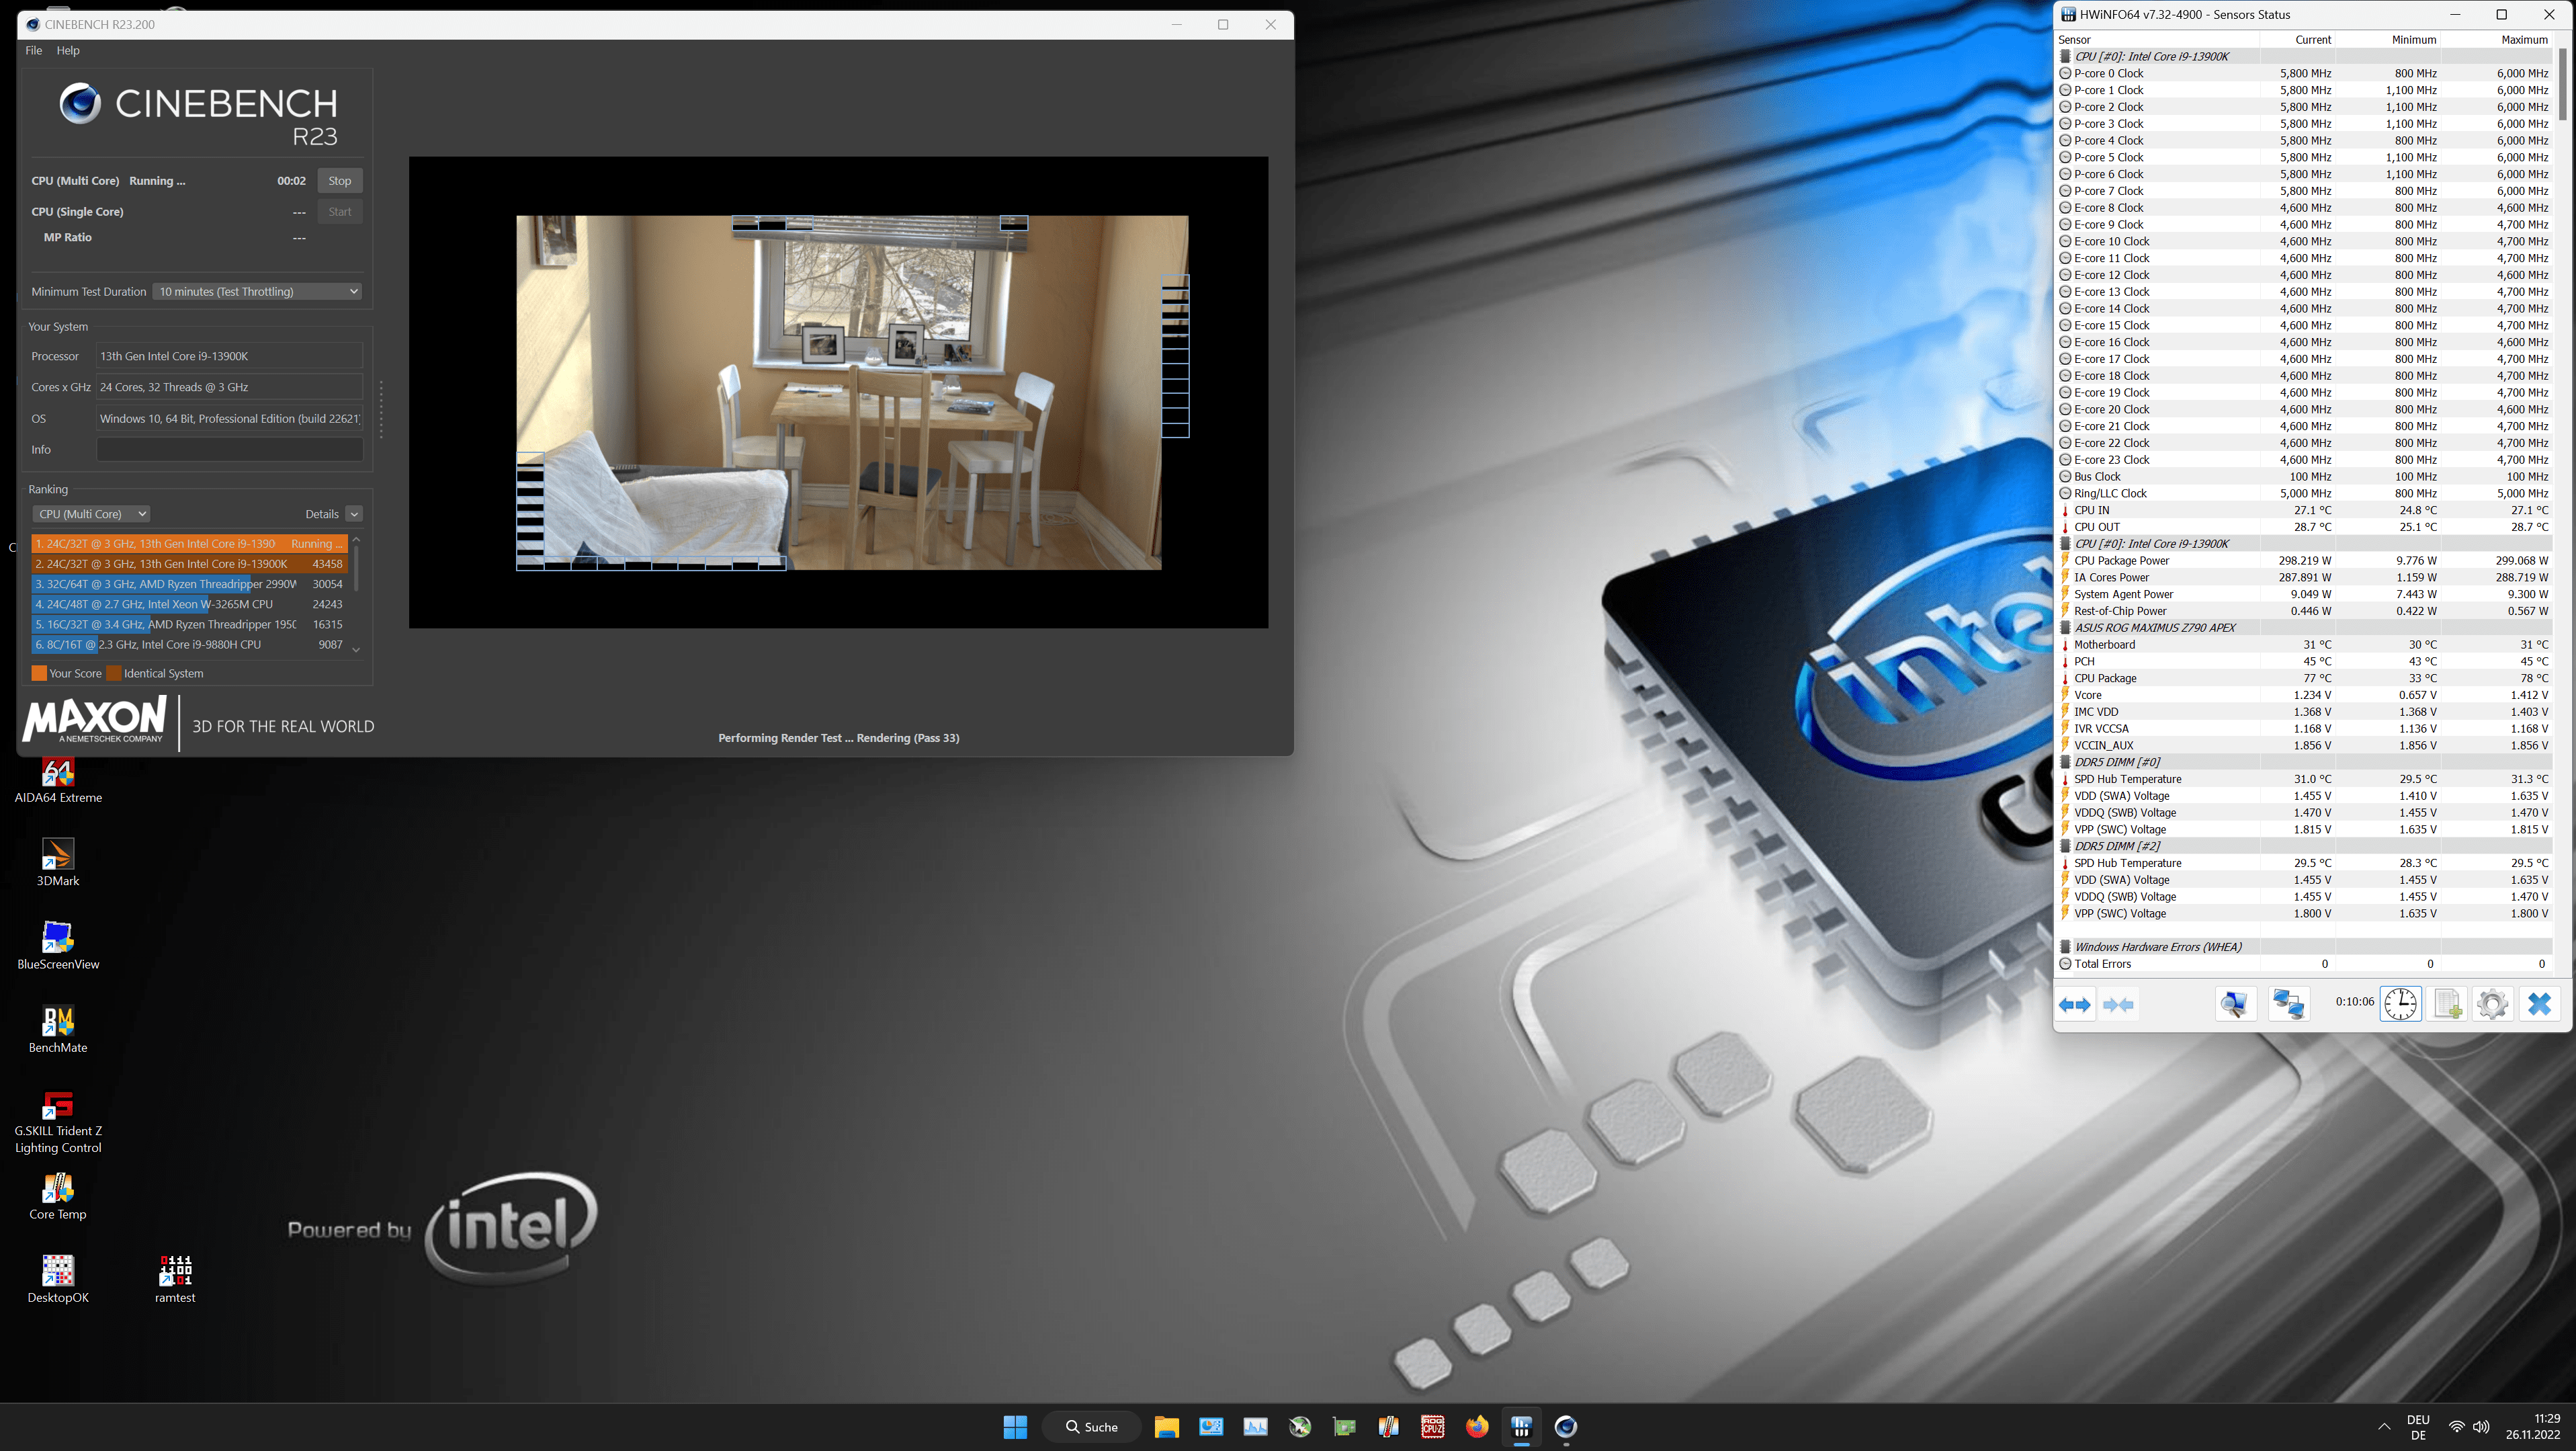Click the Suche search box in taskbar
The width and height of the screenshot is (2576, 1451).
tap(1092, 1427)
